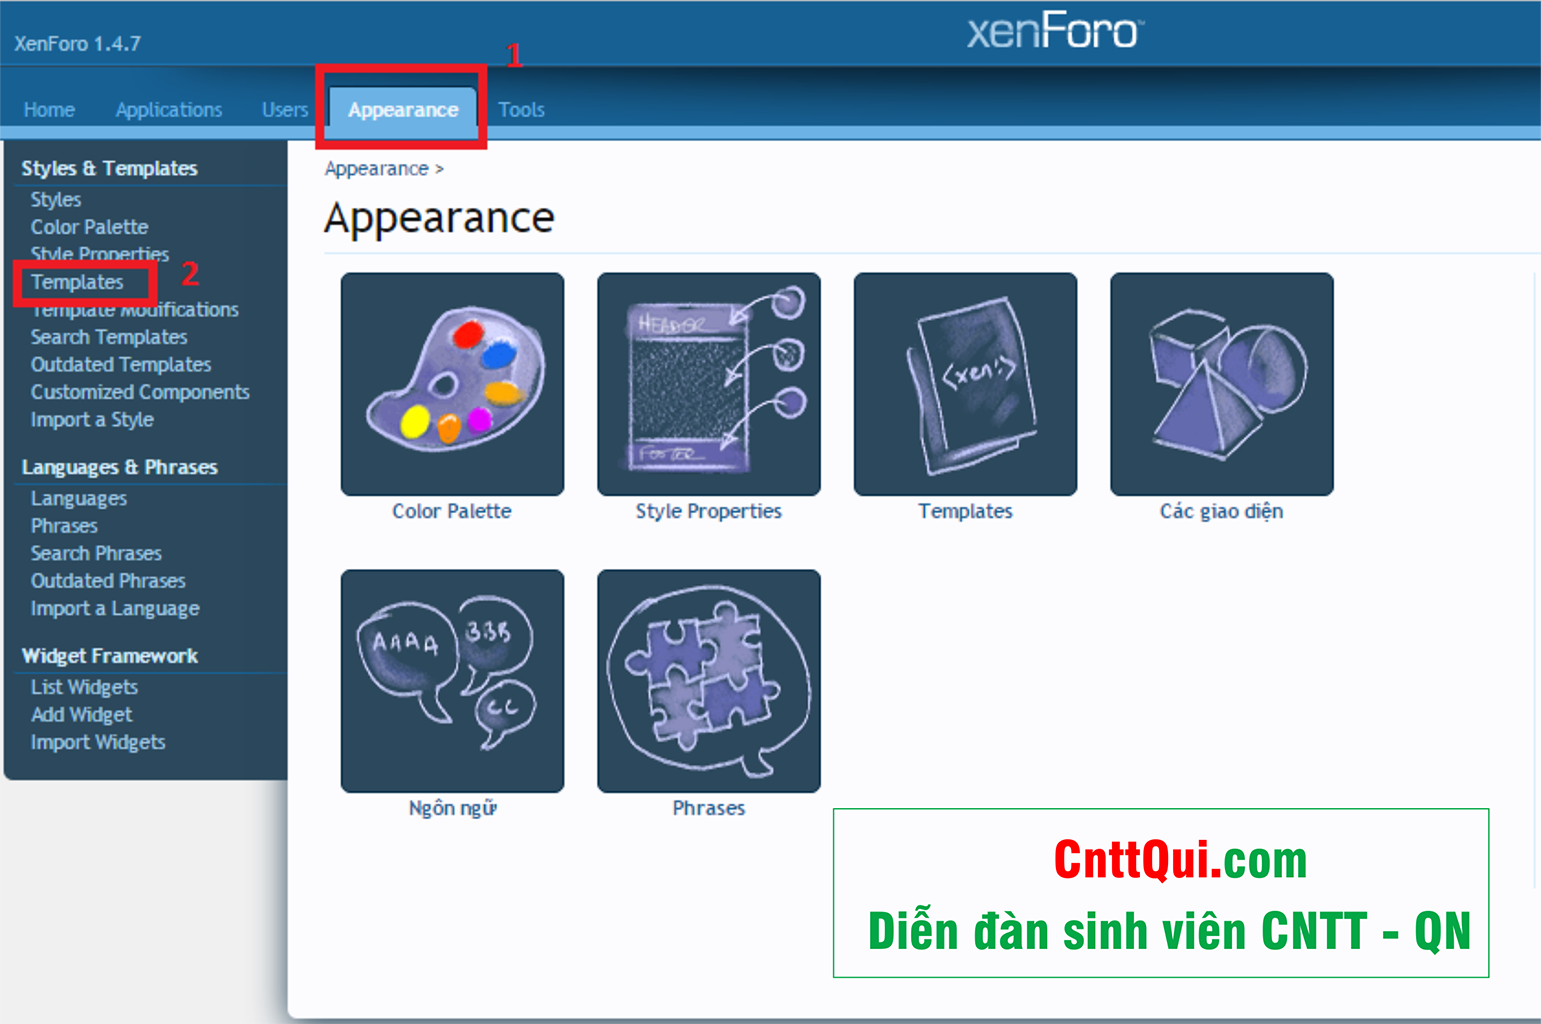Open Template Modifications sidebar link

click(x=135, y=310)
